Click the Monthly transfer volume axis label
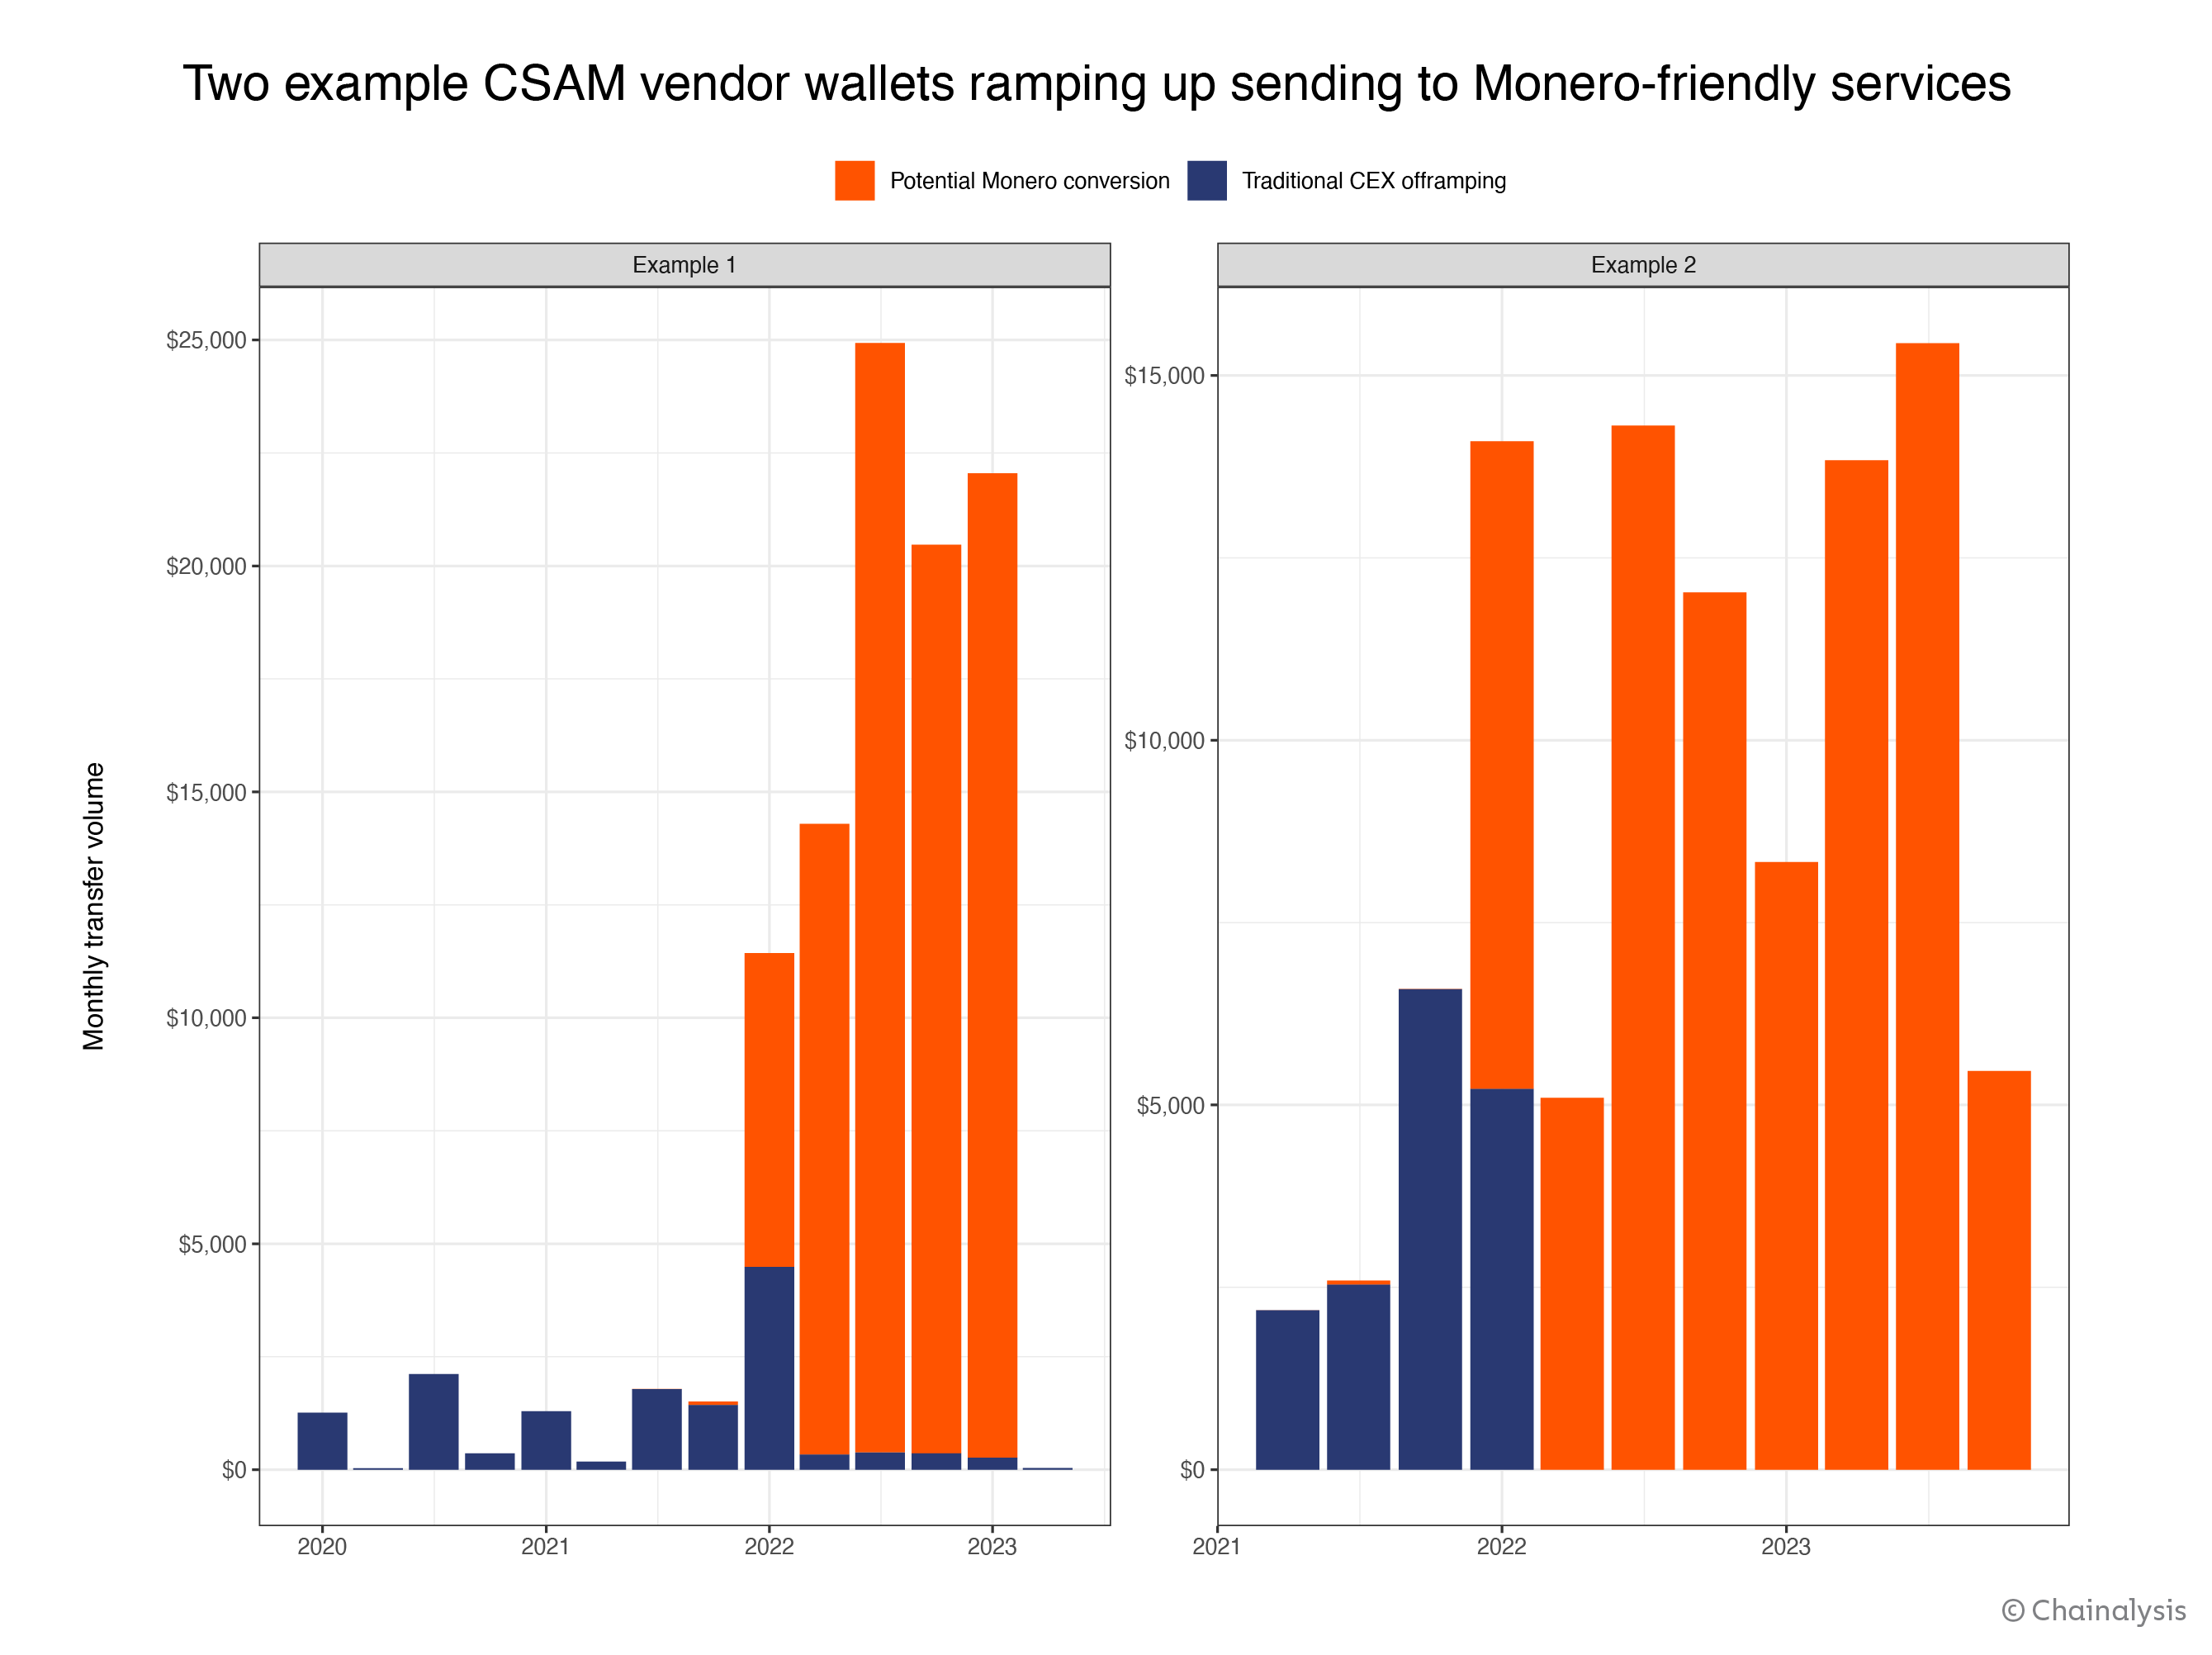The width and height of the screenshot is (2212, 1655). coord(94,906)
